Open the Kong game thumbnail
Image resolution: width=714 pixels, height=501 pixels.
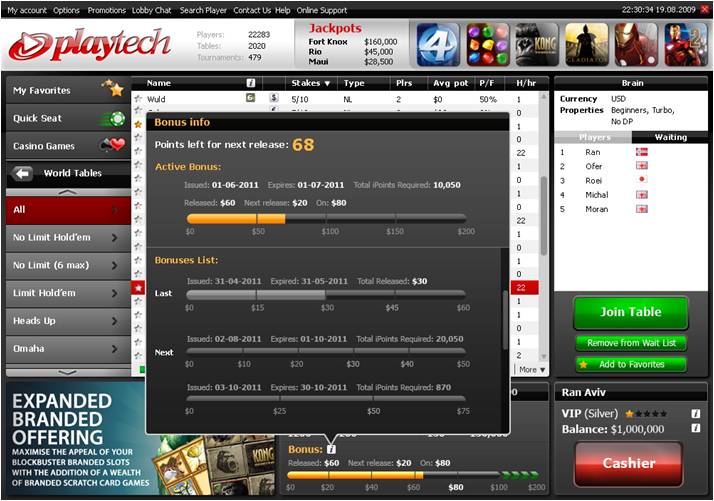tap(537, 45)
